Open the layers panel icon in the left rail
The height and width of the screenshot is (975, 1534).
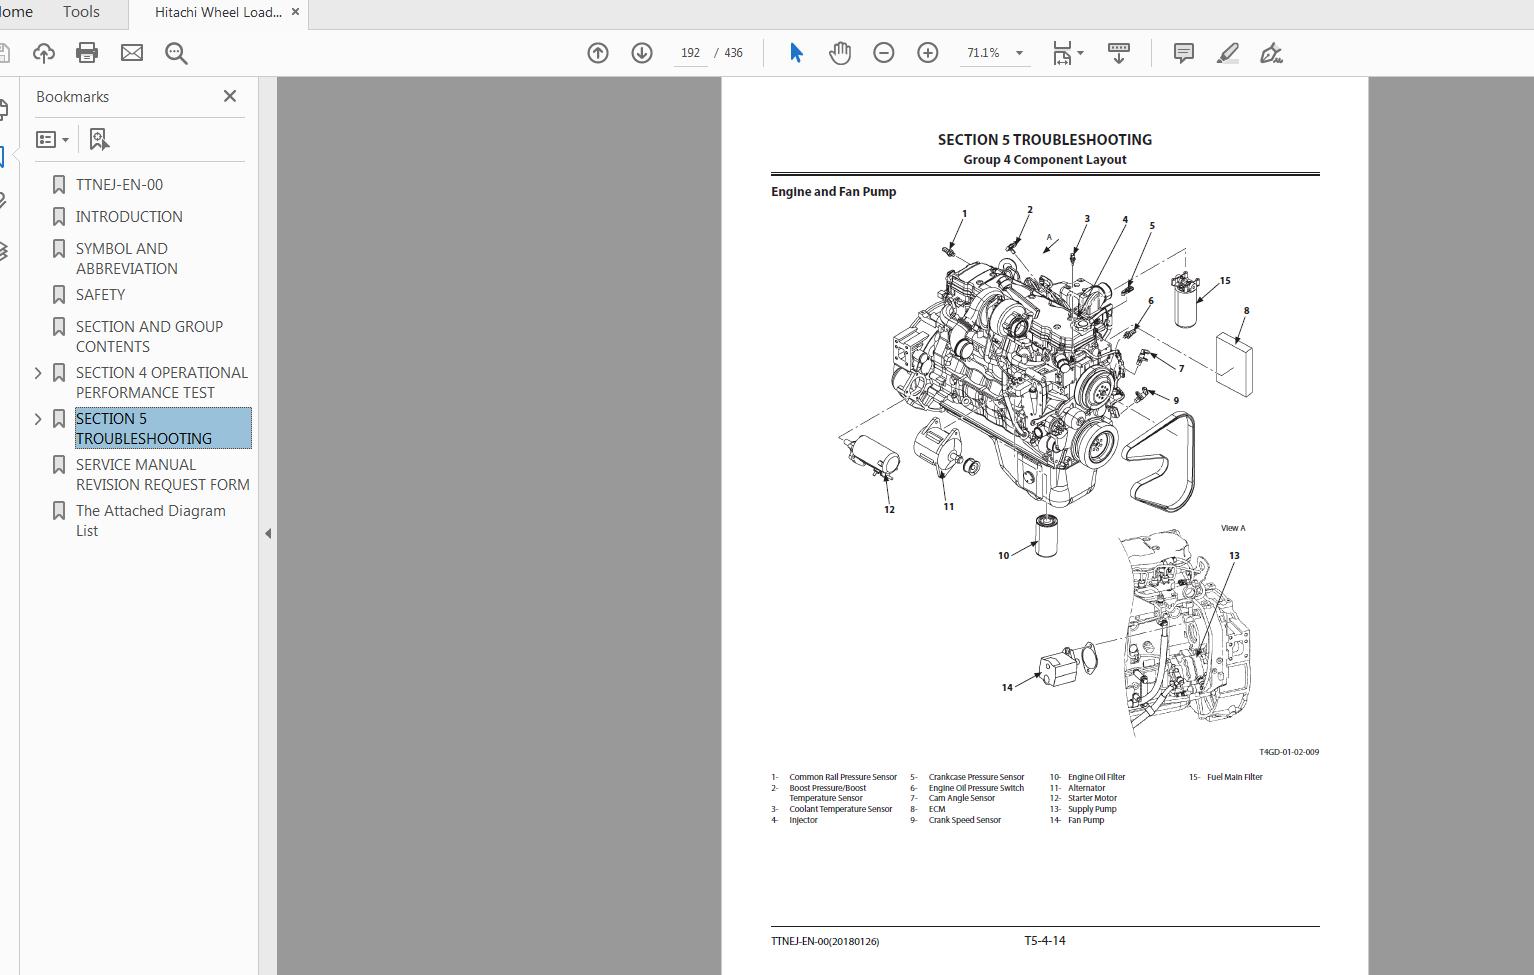coord(4,250)
